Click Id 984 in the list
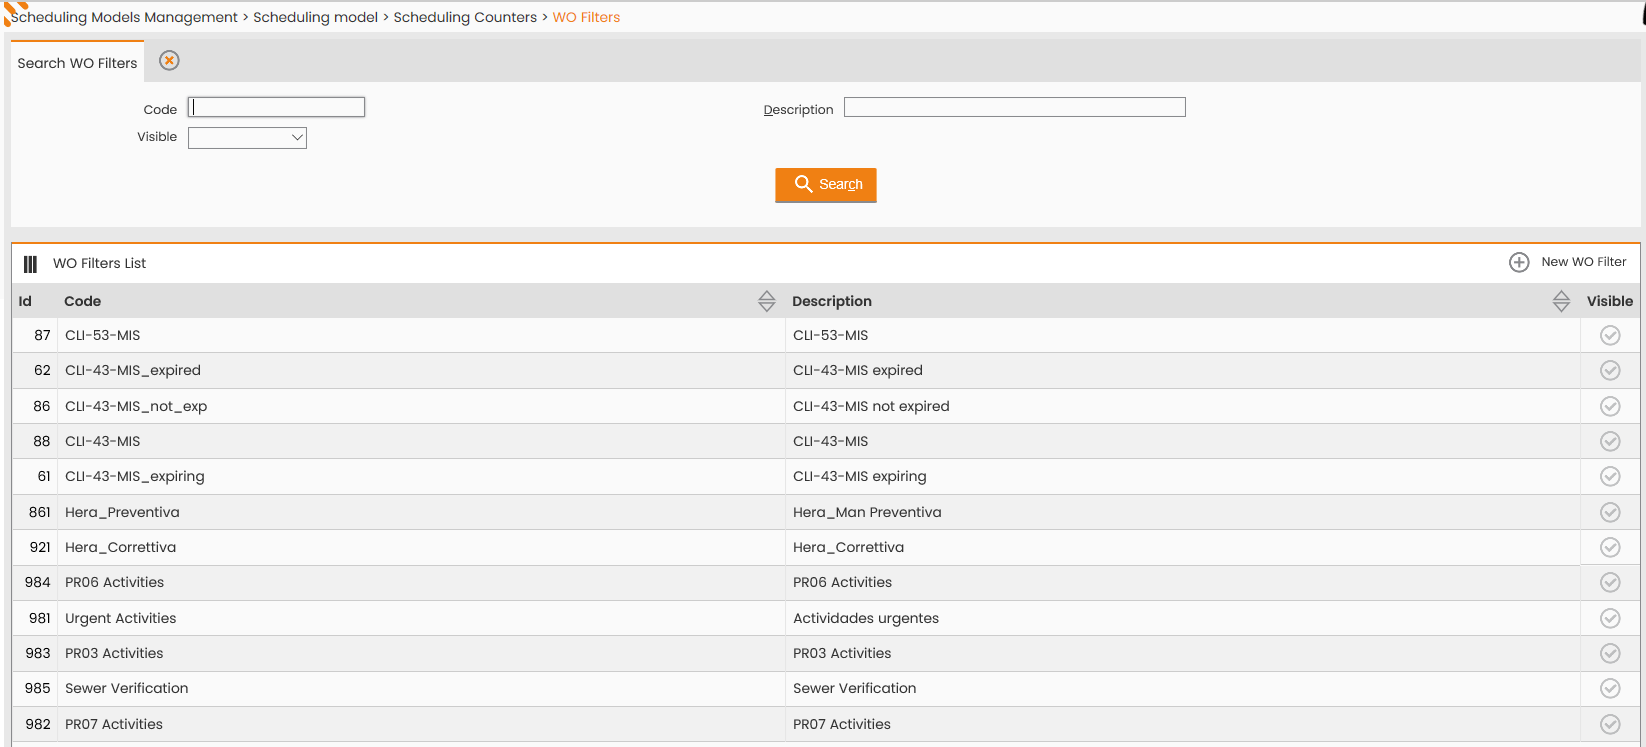The height and width of the screenshot is (747, 1646). pos(38,582)
